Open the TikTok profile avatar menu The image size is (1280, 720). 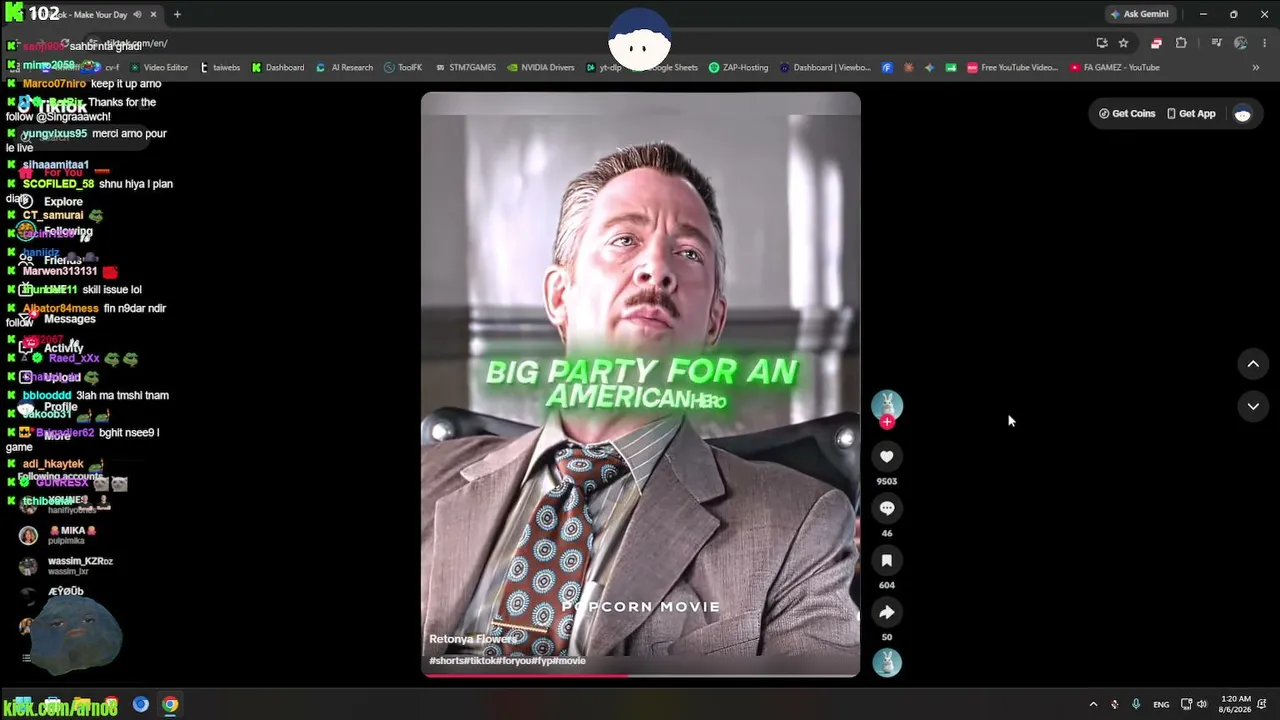pyautogui.click(x=1243, y=114)
